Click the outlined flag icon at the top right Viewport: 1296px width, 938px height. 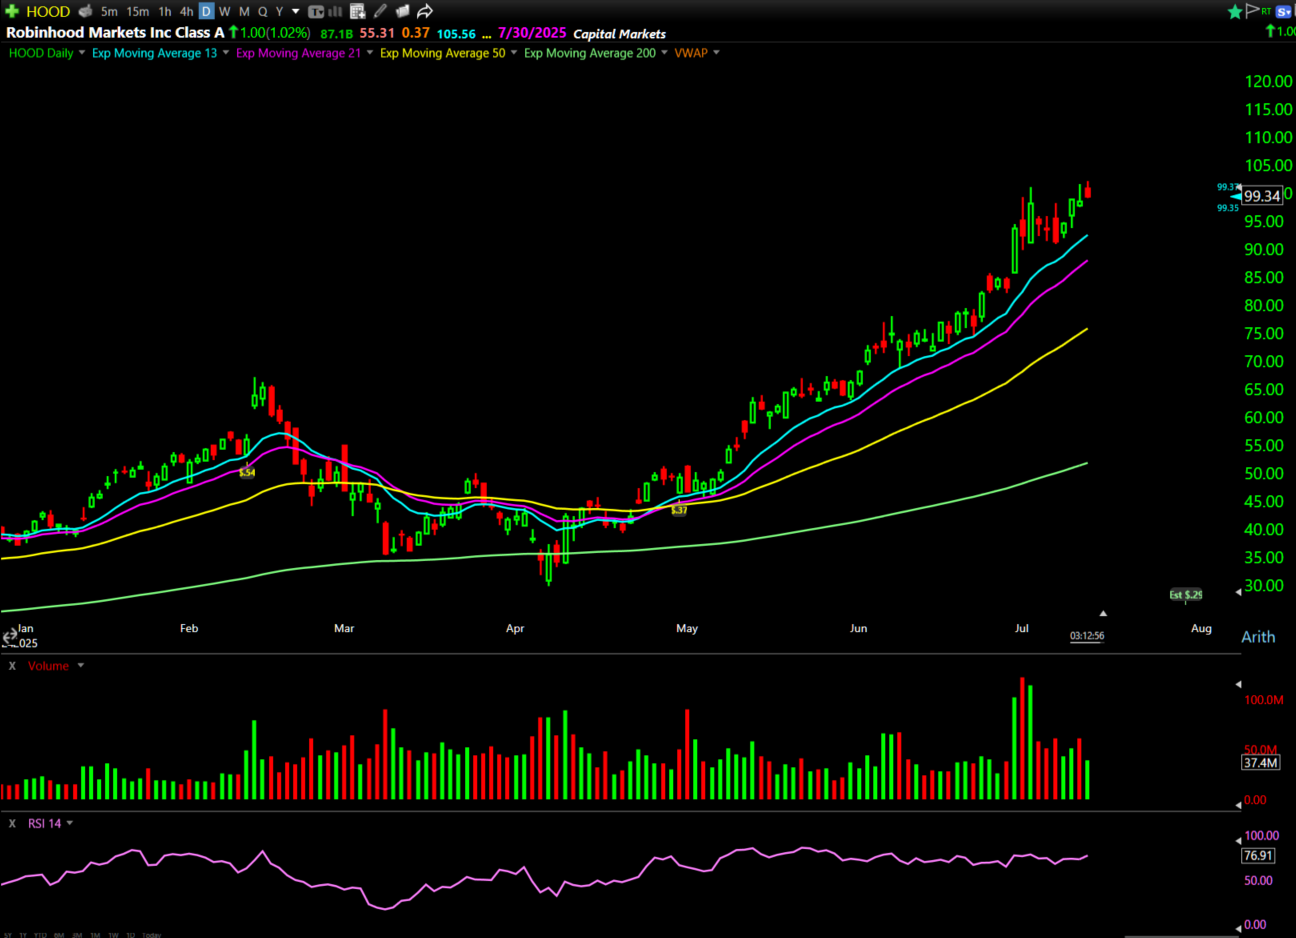click(x=1251, y=11)
